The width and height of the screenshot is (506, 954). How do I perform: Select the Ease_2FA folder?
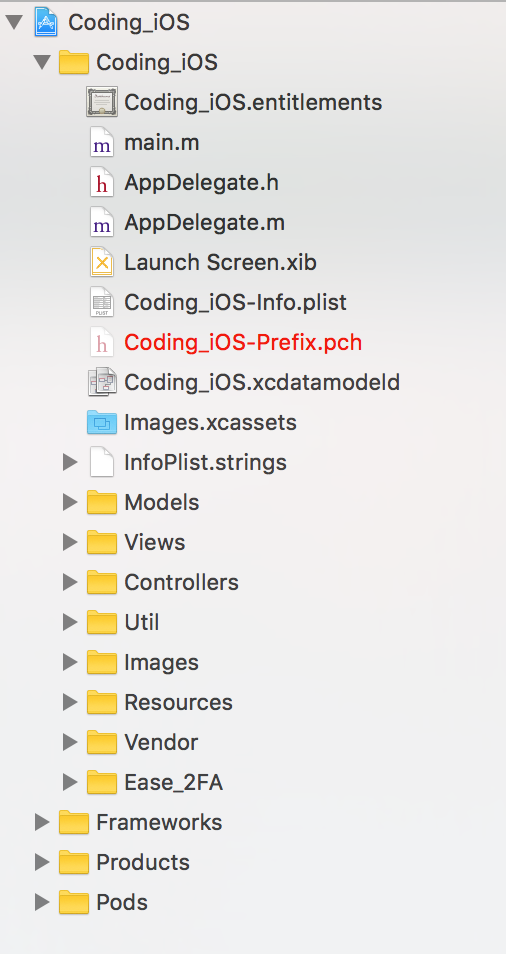pos(173,782)
